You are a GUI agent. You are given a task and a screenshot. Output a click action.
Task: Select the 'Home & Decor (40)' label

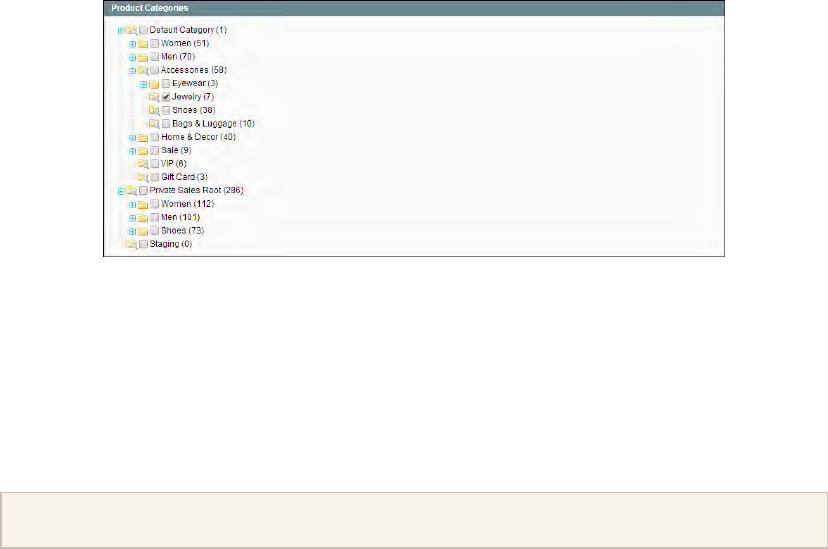pos(199,137)
